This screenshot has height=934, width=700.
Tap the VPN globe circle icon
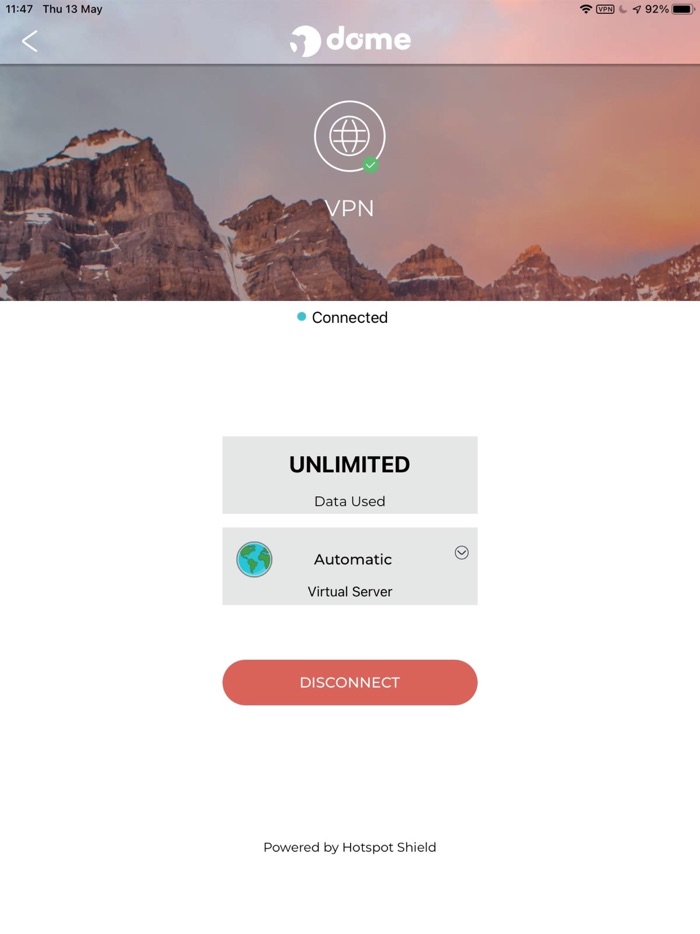(x=350, y=136)
